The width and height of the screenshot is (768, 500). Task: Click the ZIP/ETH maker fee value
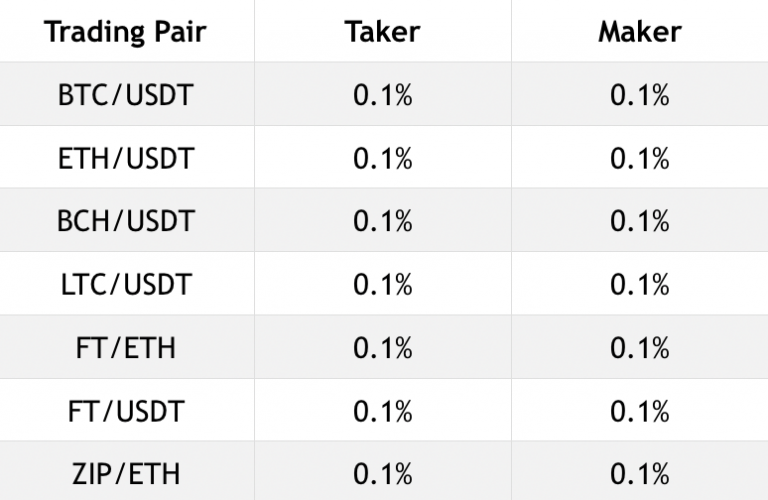coord(640,474)
